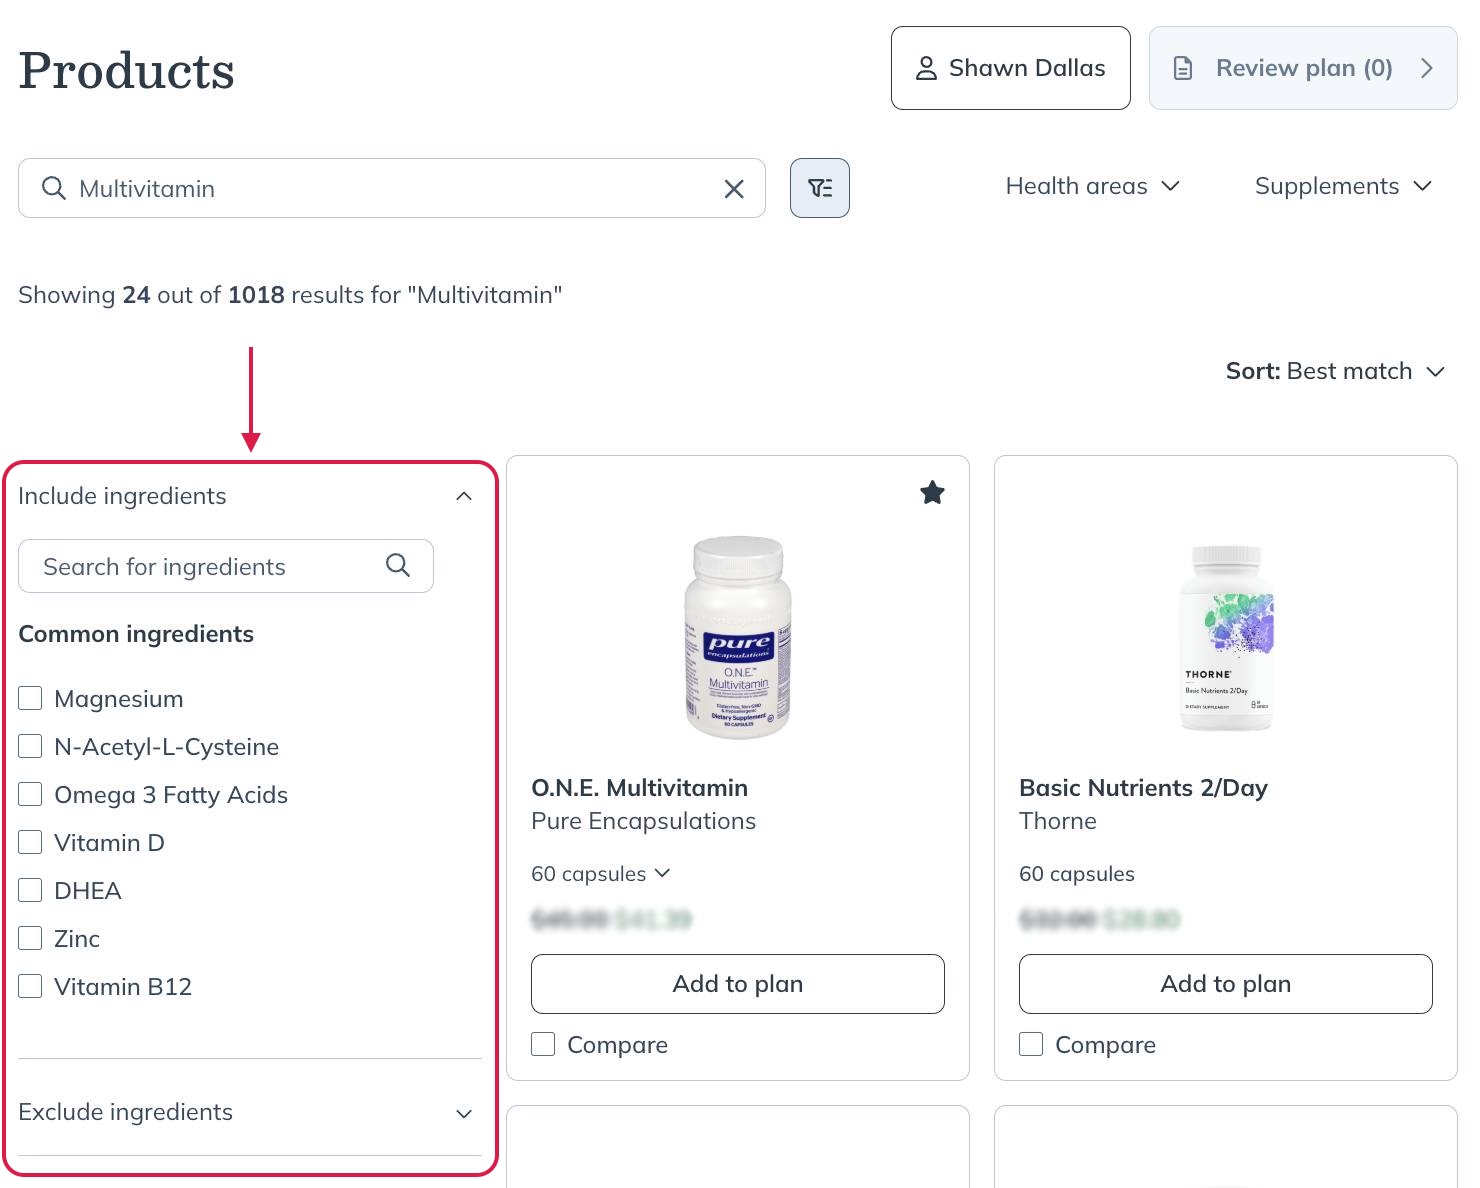This screenshot has width=1480, height=1188.
Task: Clear the Multivitamin search text
Action: (733, 189)
